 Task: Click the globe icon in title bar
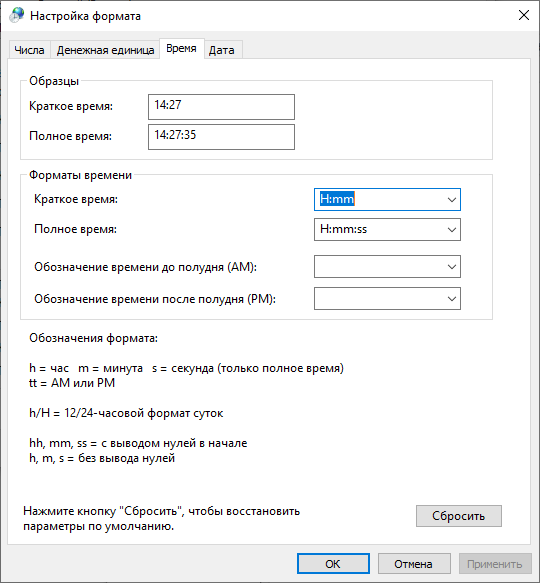click(16, 16)
